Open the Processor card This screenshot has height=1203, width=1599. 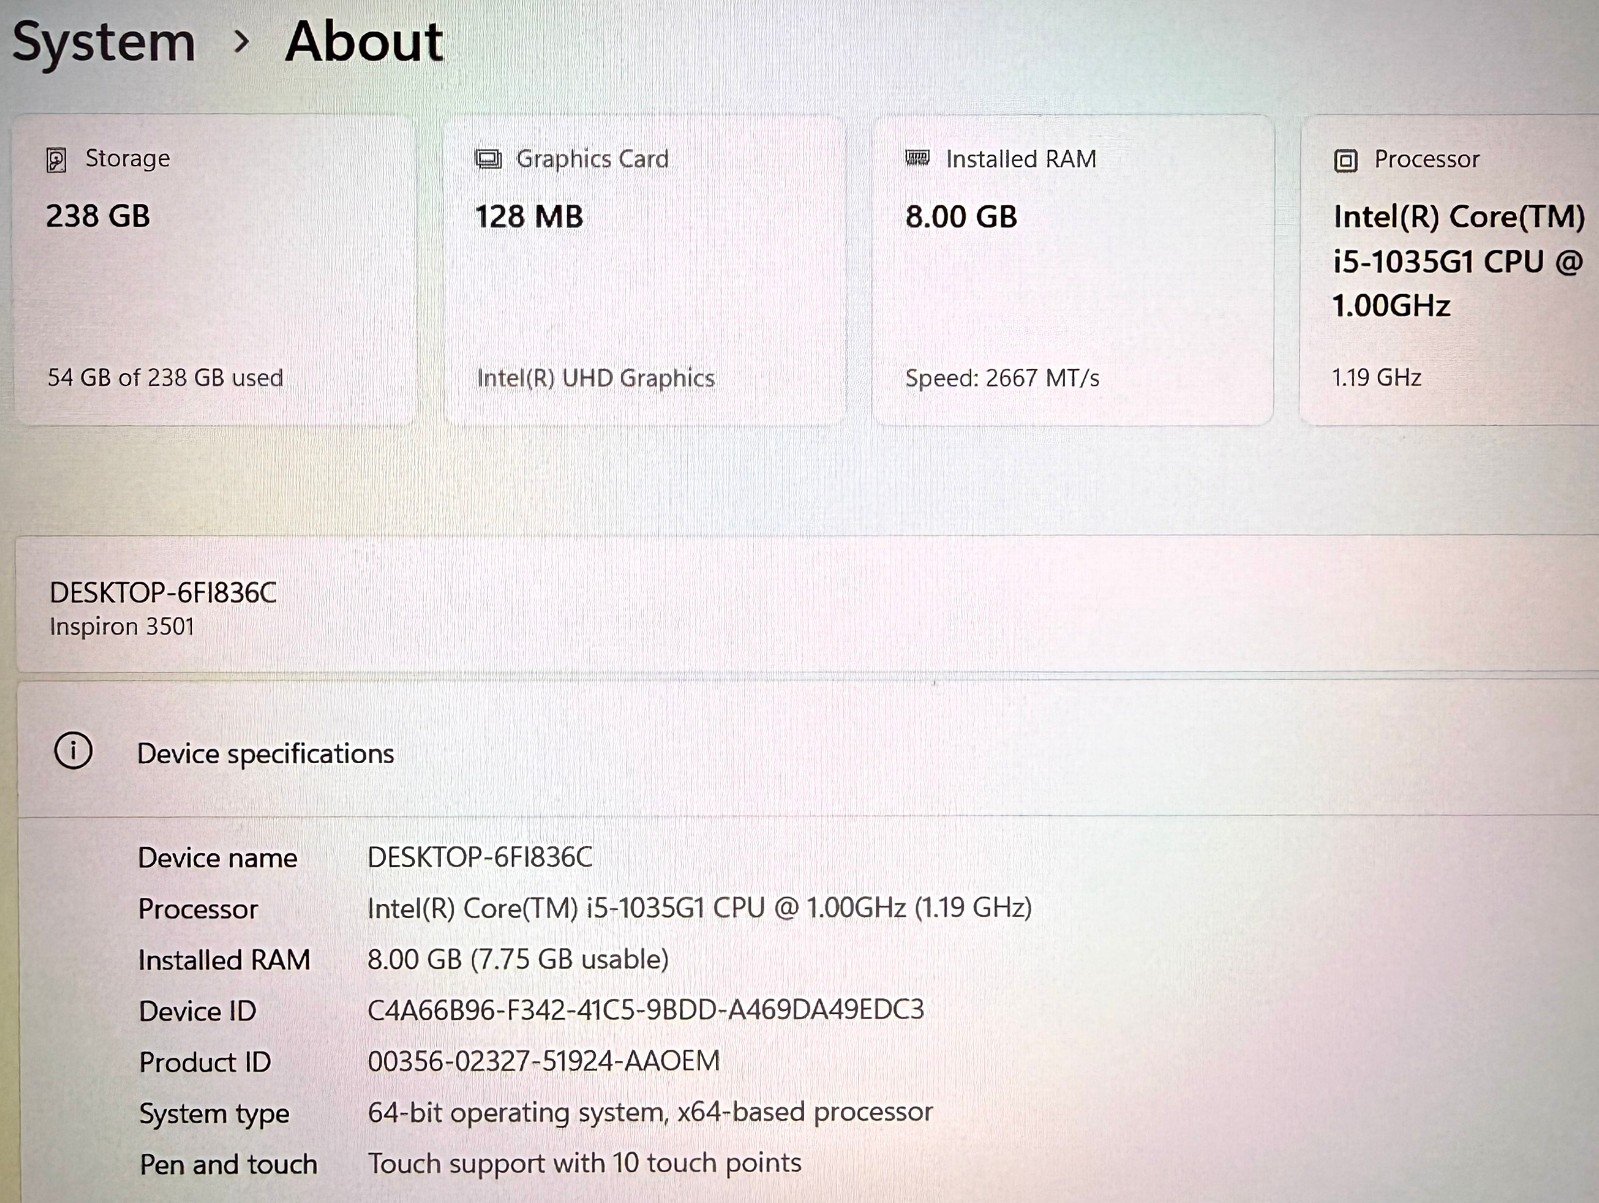point(1449,270)
